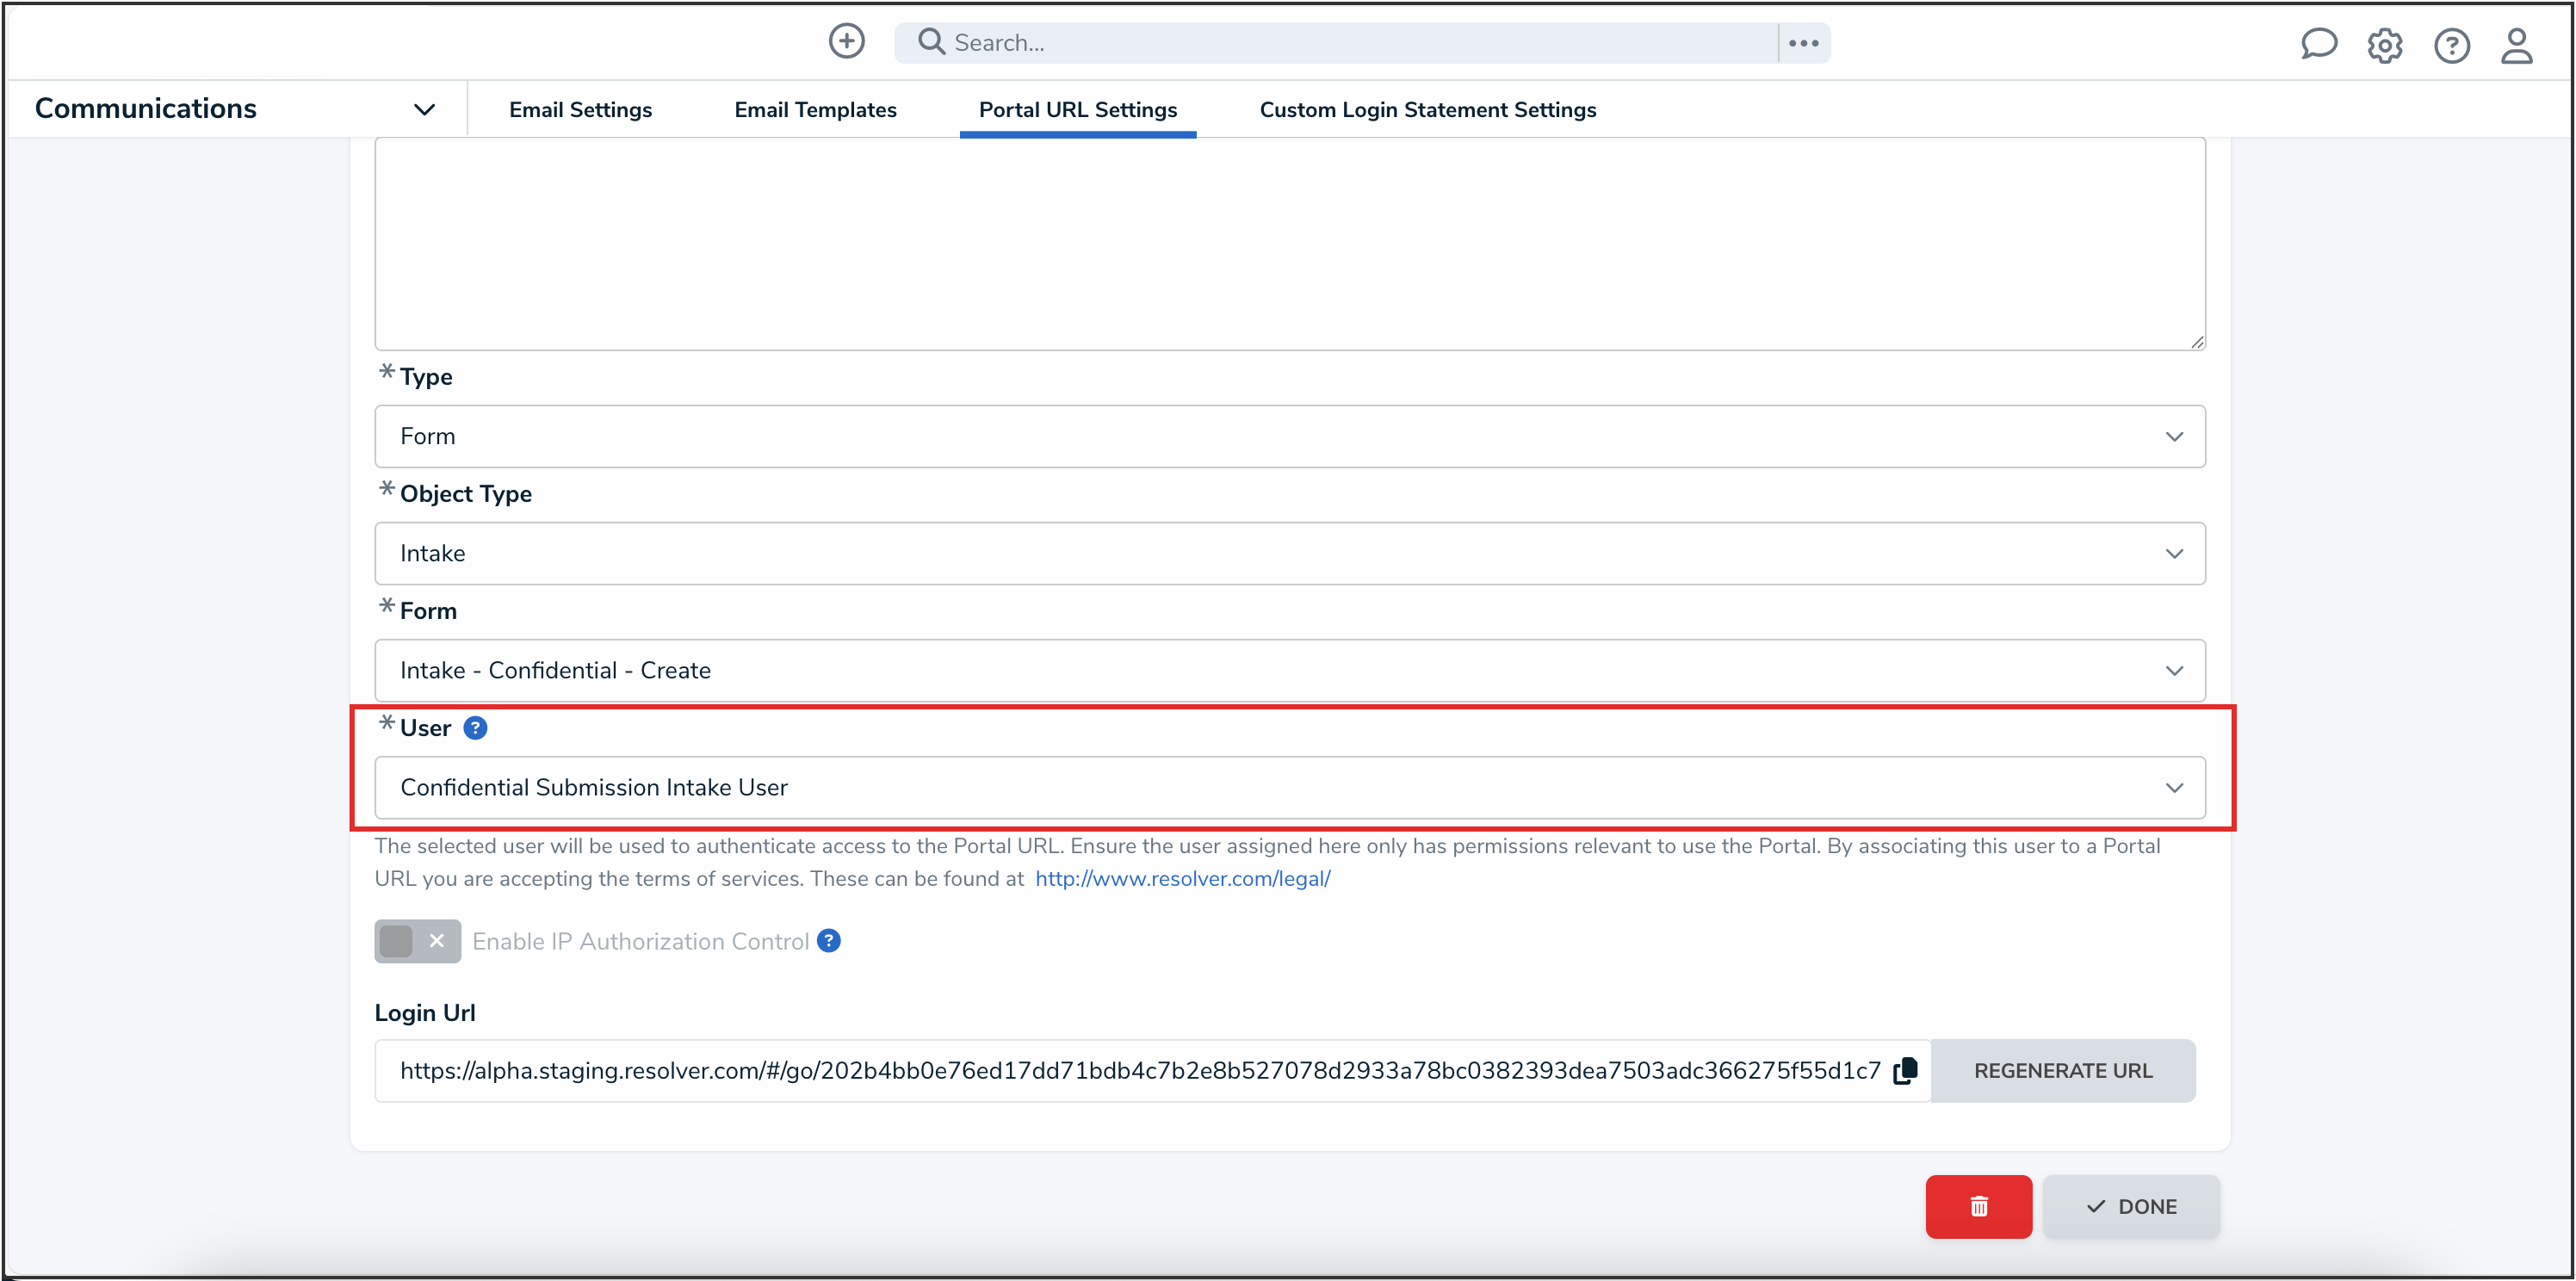Switch to Custom Login Statement Settings tab
The width and height of the screenshot is (2576, 1281).
[x=1427, y=110]
